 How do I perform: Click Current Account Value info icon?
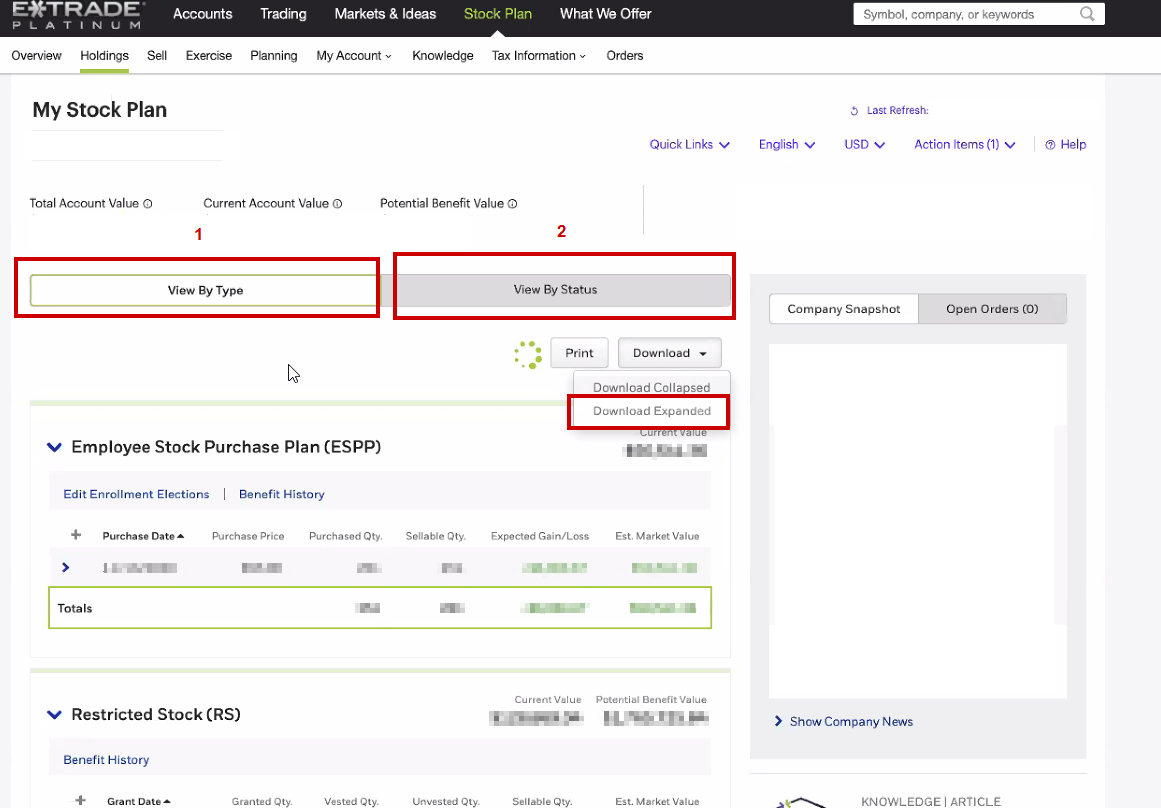coord(337,204)
